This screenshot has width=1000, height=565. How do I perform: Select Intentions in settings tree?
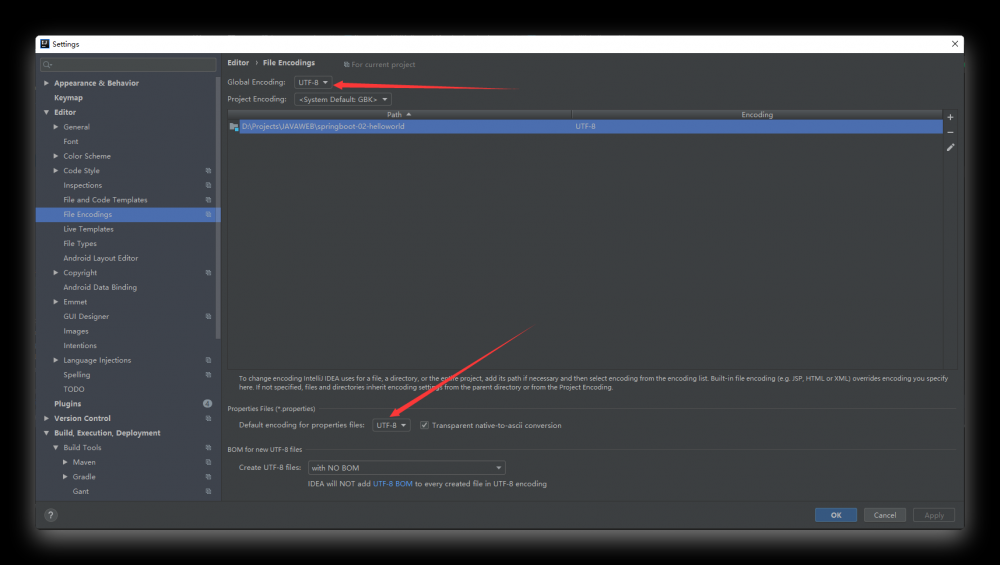80,346
